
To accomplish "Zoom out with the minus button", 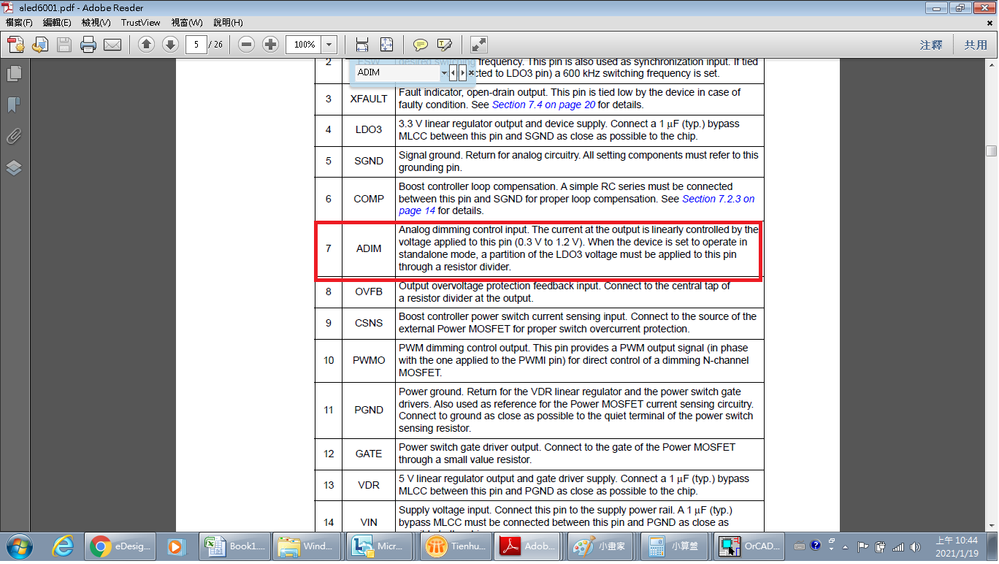I will [x=247, y=45].
